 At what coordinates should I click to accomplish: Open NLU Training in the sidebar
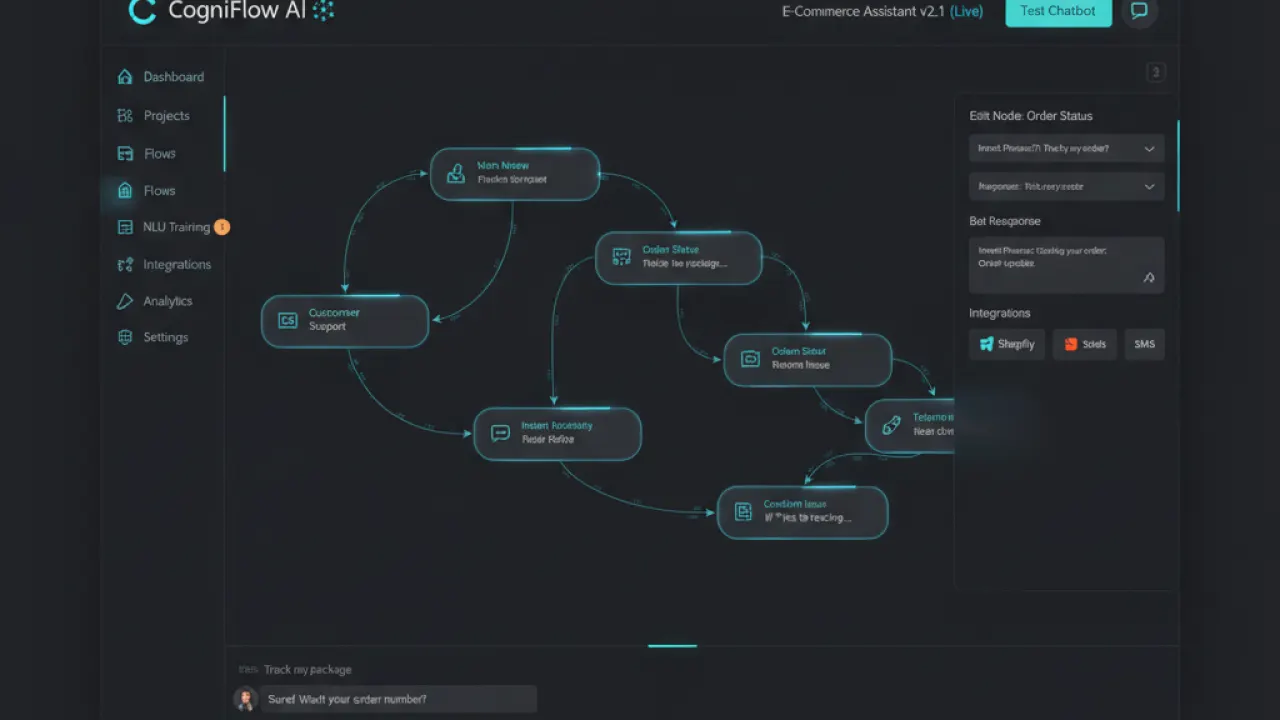163,227
